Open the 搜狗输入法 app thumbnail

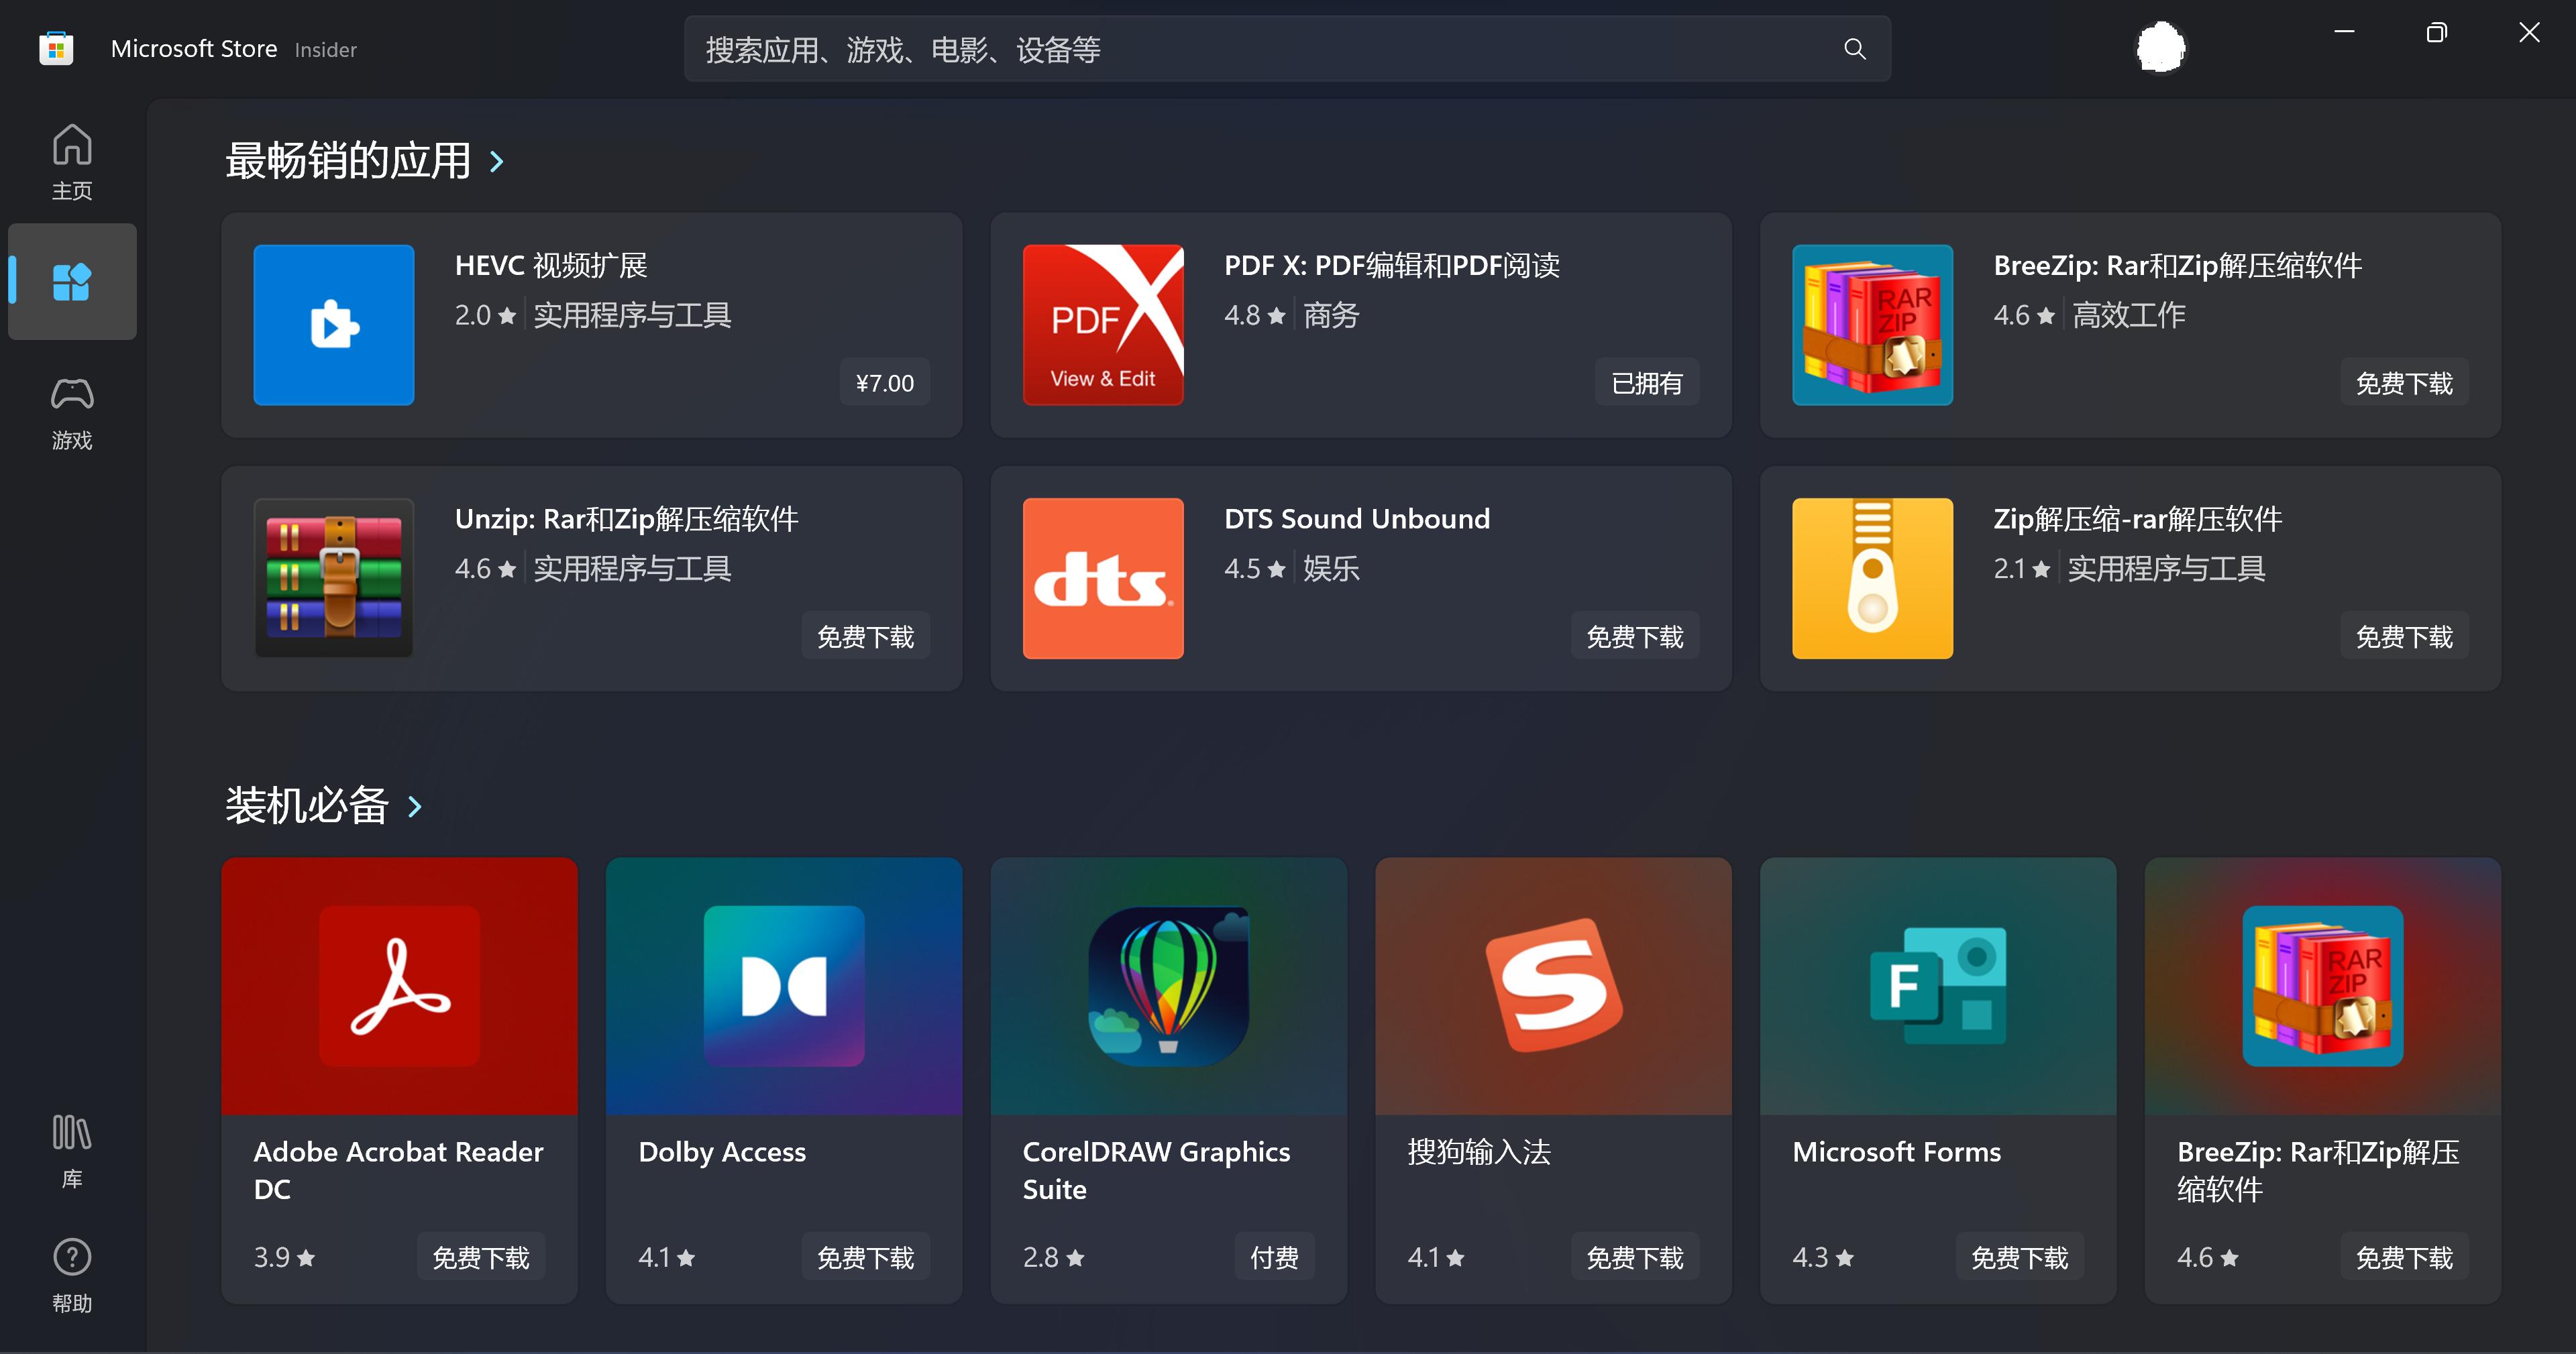click(x=1553, y=986)
